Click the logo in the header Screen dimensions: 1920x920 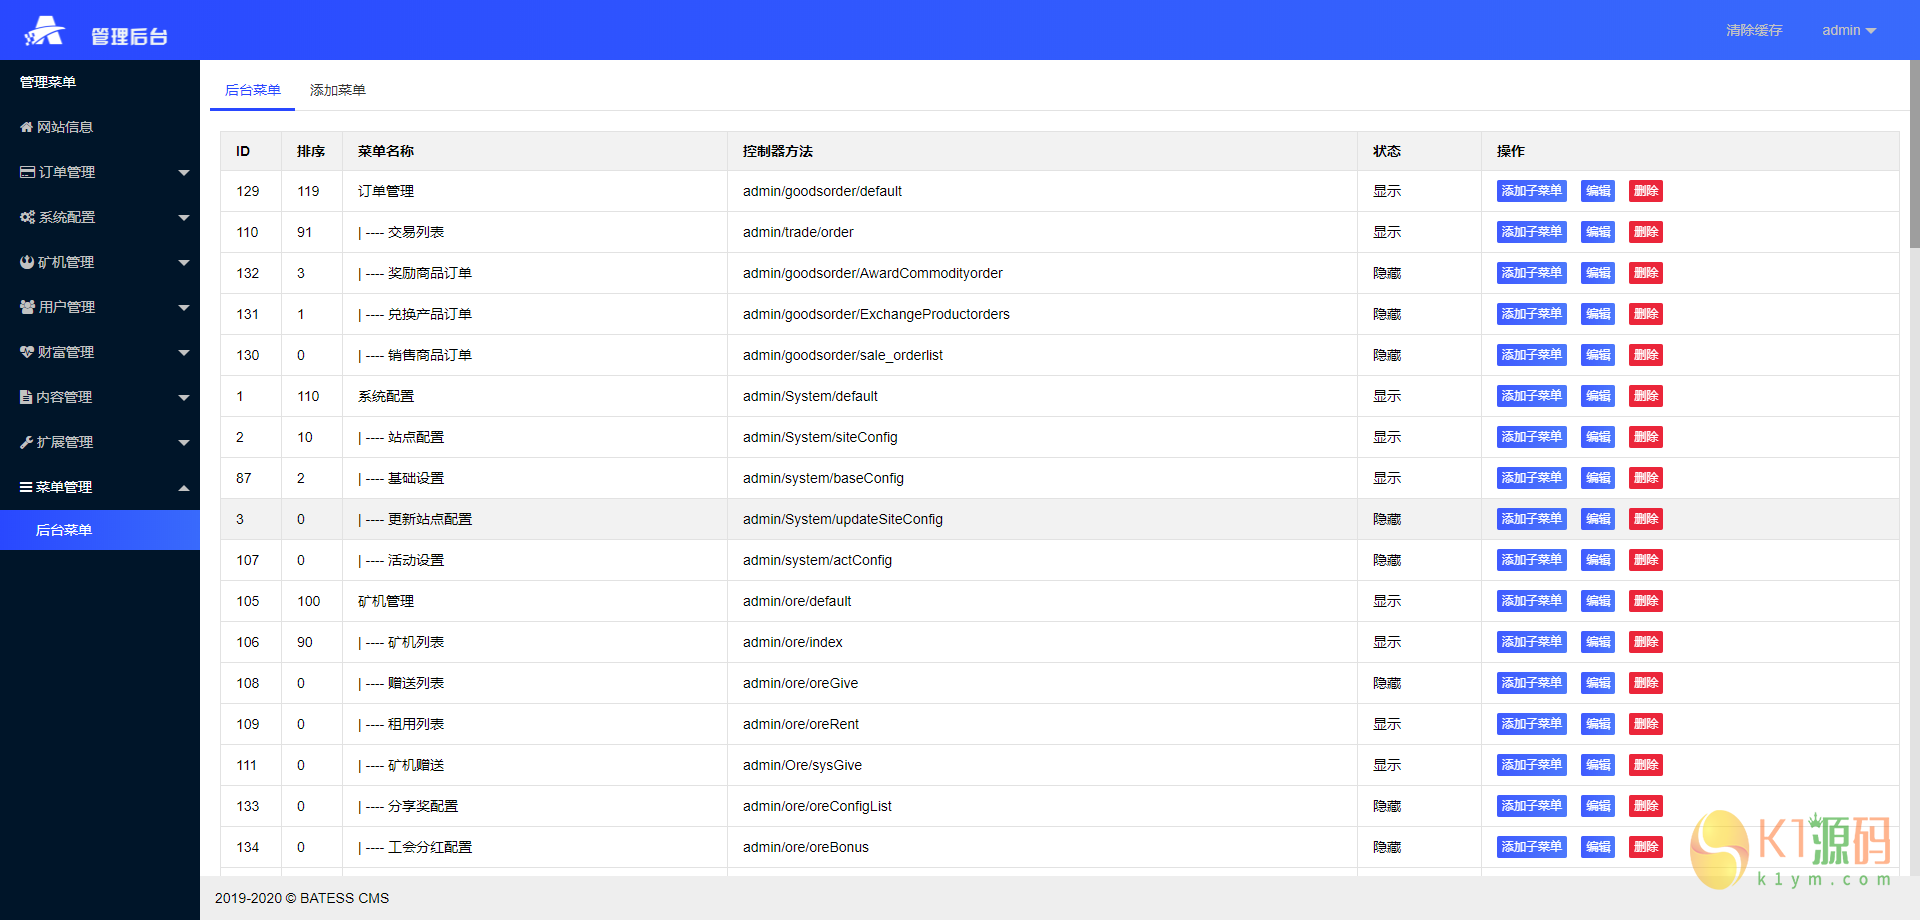click(x=45, y=31)
